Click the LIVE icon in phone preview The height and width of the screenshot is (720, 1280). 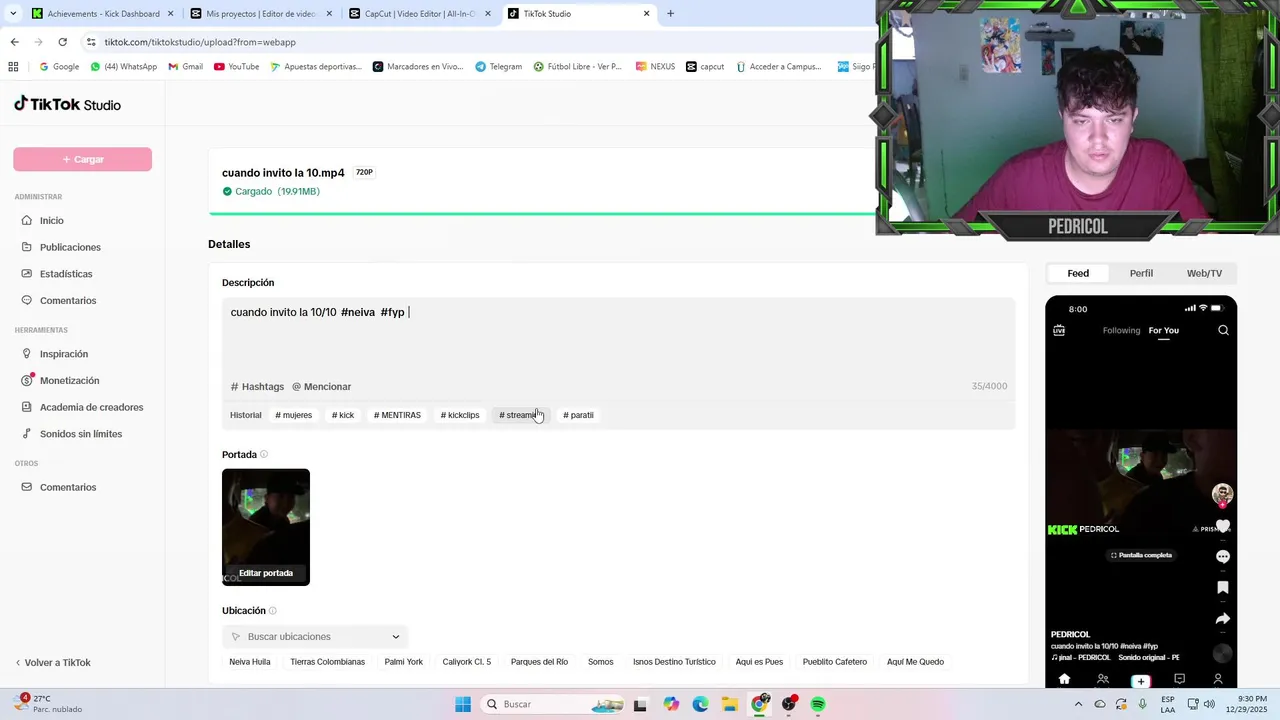(1059, 330)
